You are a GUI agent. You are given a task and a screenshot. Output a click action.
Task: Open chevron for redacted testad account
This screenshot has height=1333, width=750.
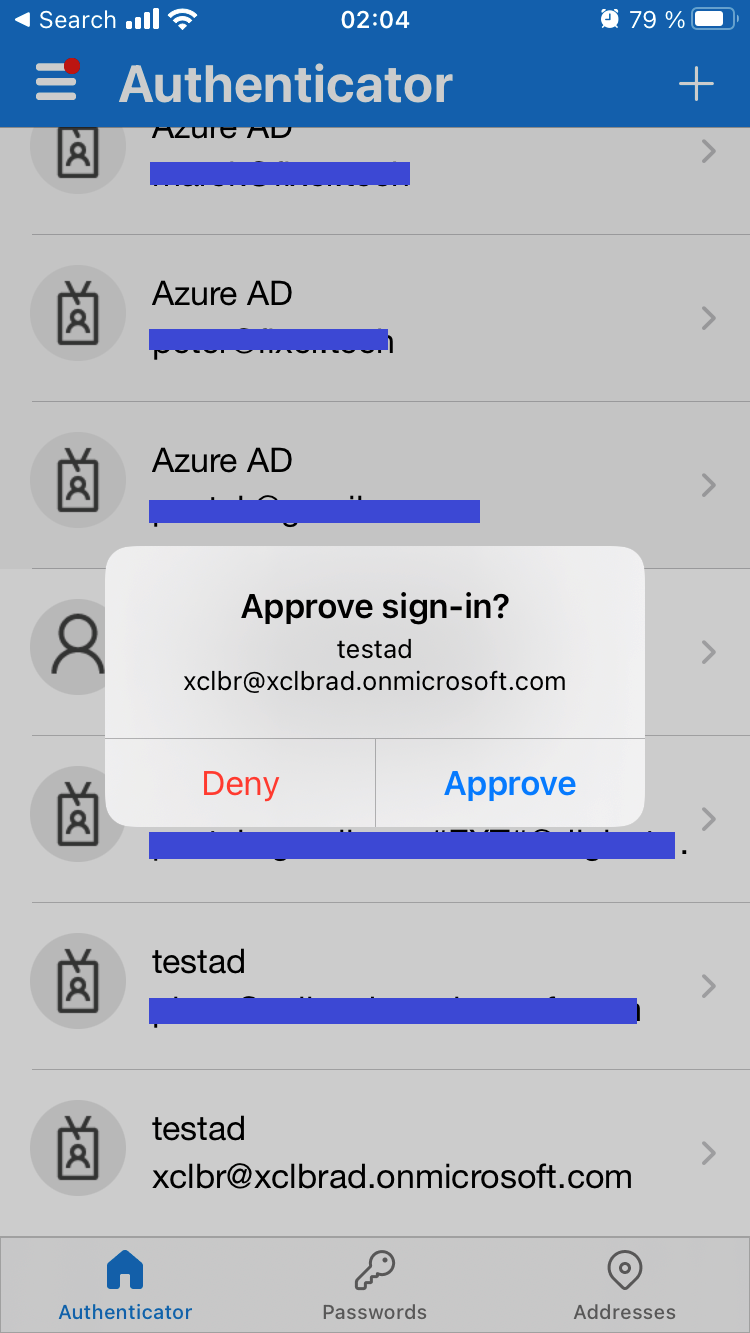point(709,986)
